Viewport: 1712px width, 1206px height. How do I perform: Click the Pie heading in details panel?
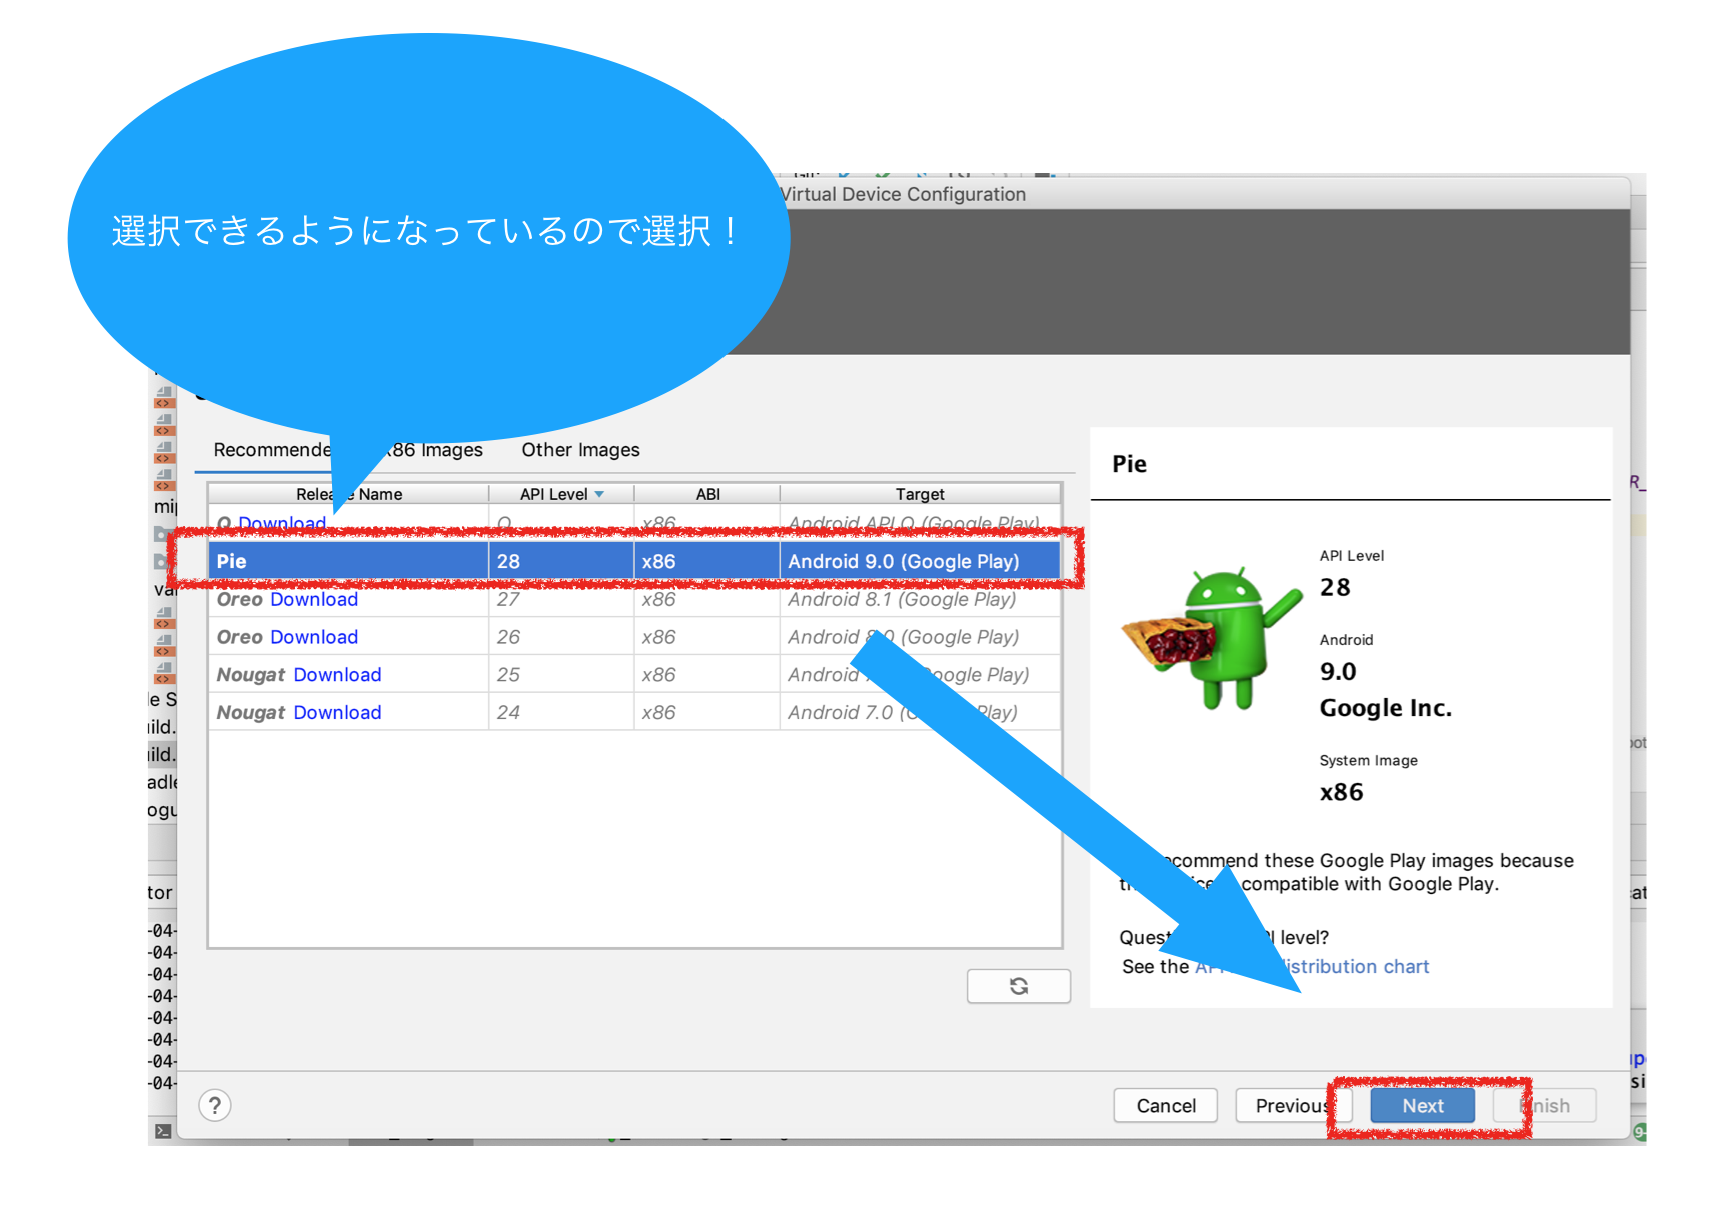click(1129, 464)
